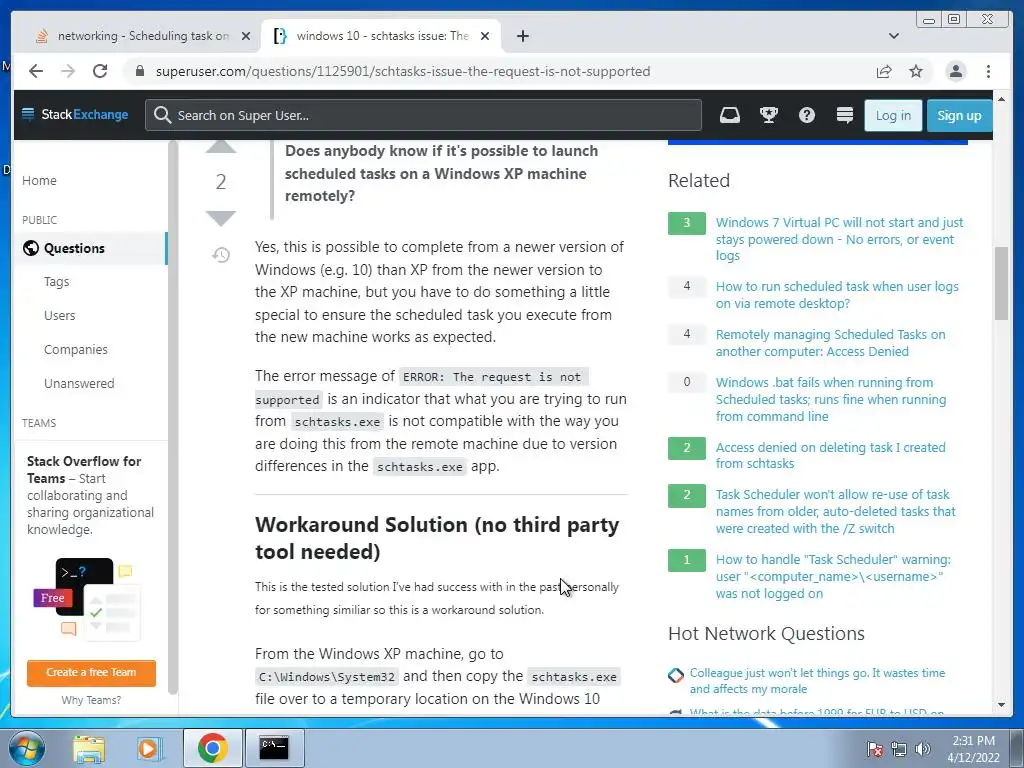Open Companies in the sidebar
The height and width of the screenshot is (768, 1024).
pos(76,349)
